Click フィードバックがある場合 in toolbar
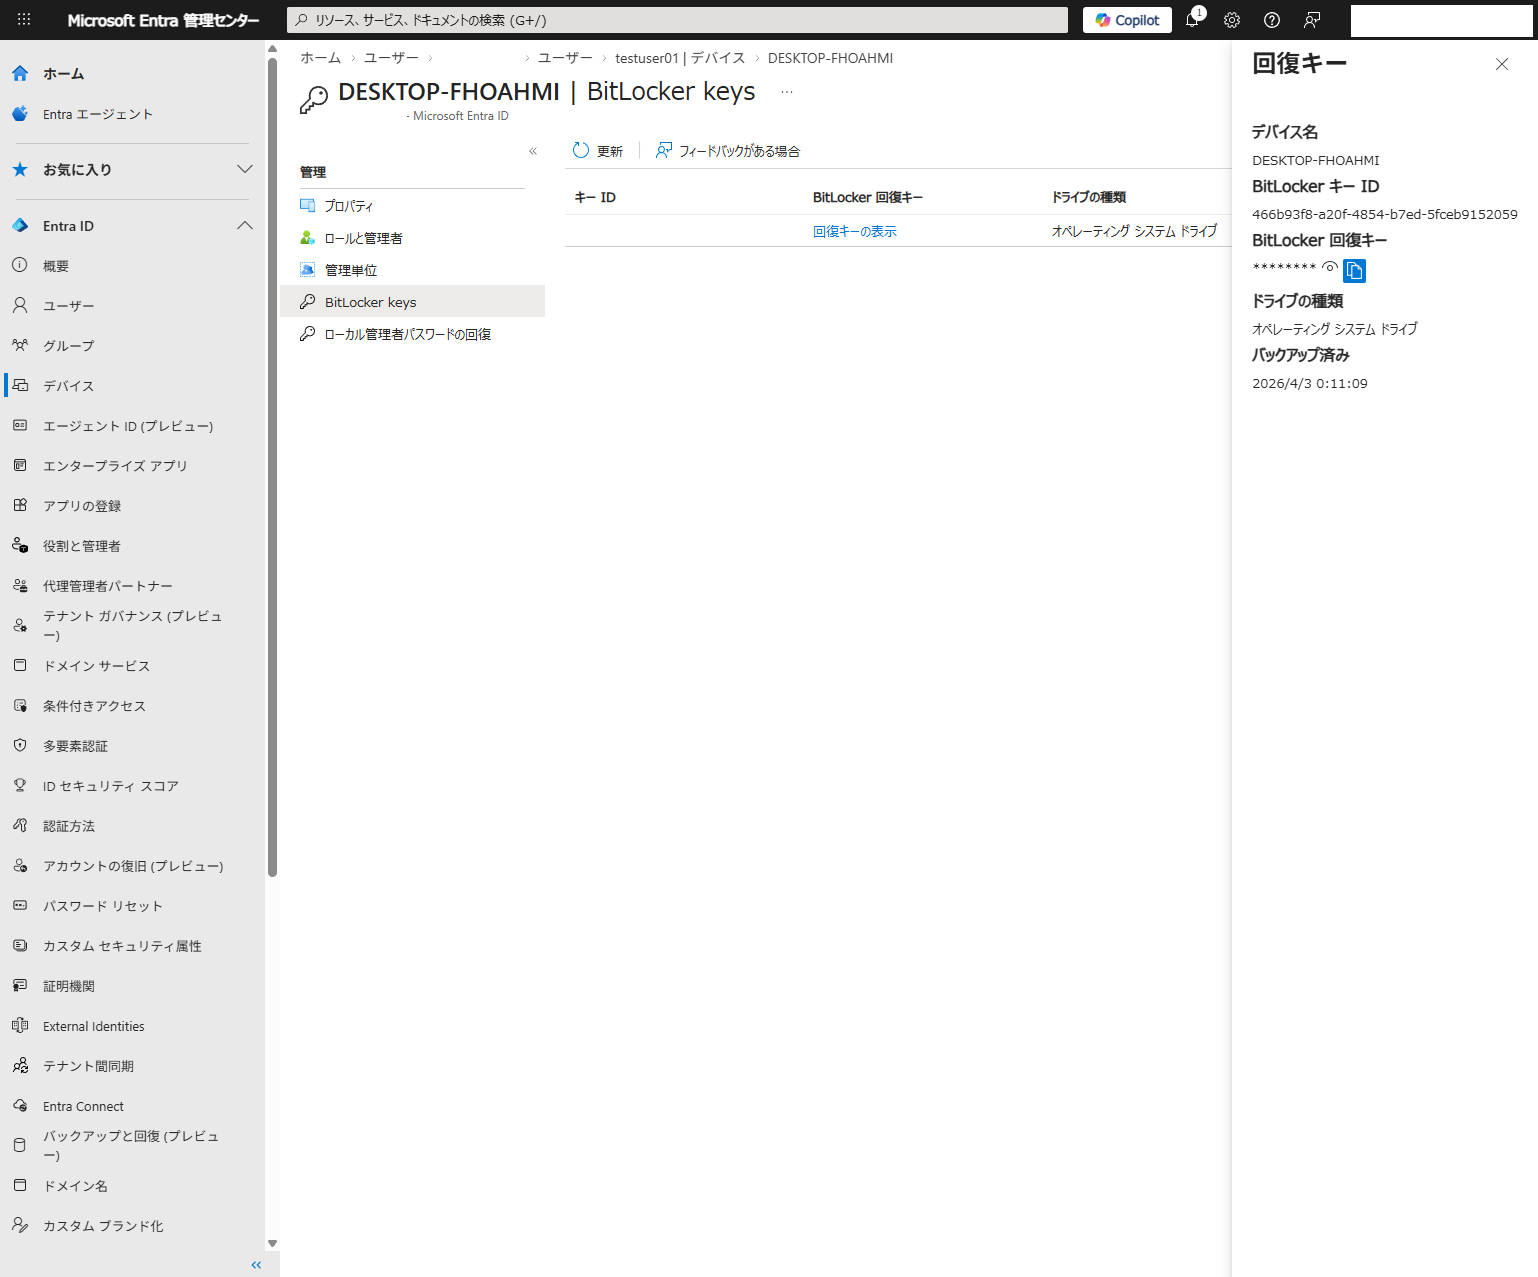1538x1277 pixels. pyautogui.click(x=728, y=151)
